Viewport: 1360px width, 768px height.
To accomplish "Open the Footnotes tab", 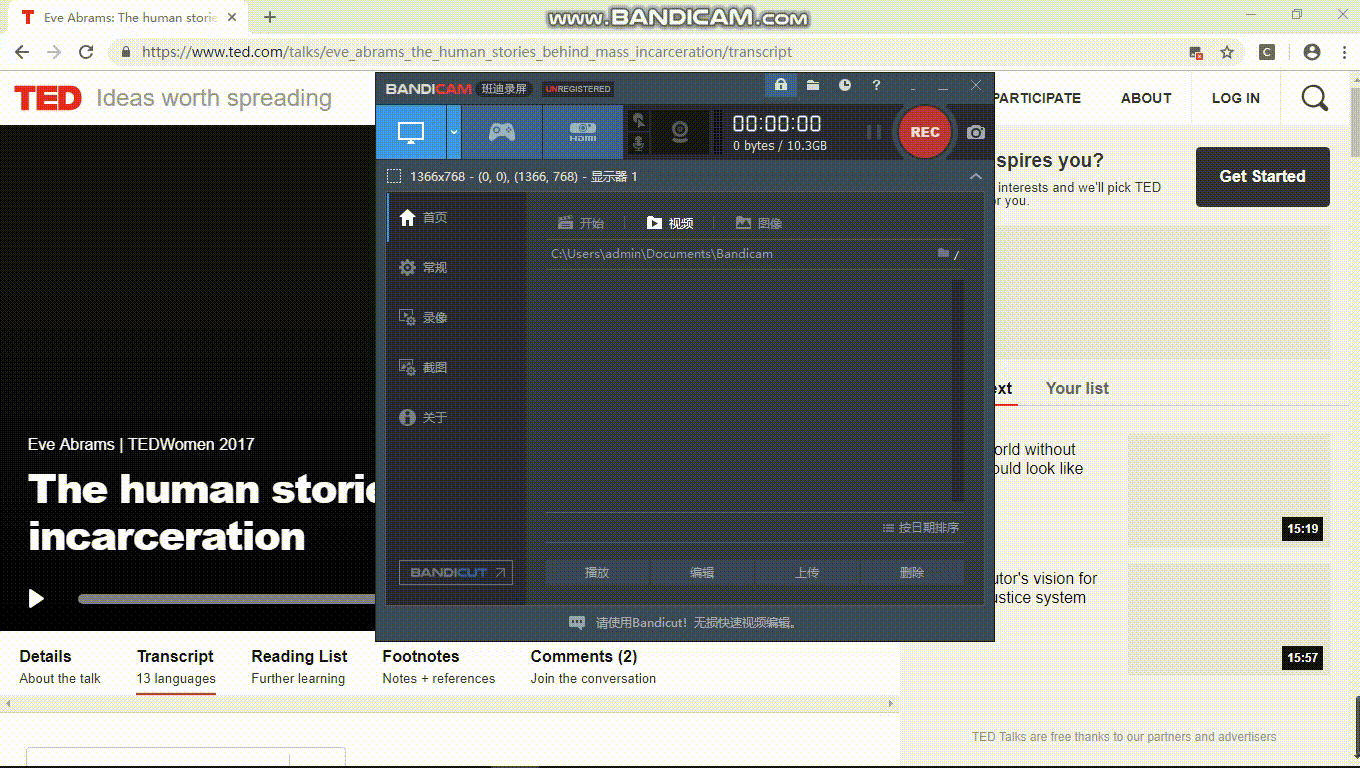I will click(x=438, y=667).
